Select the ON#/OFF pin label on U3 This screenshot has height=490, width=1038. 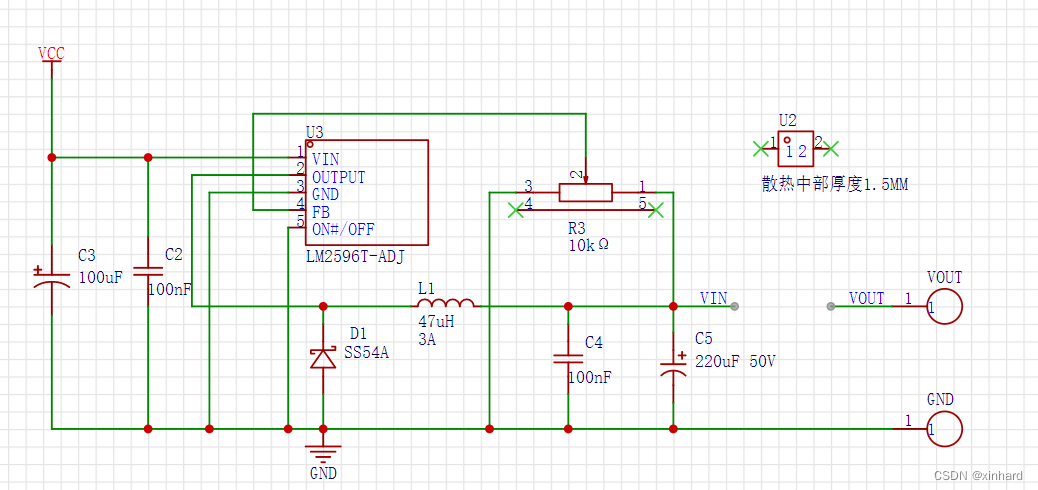point(344,230)
